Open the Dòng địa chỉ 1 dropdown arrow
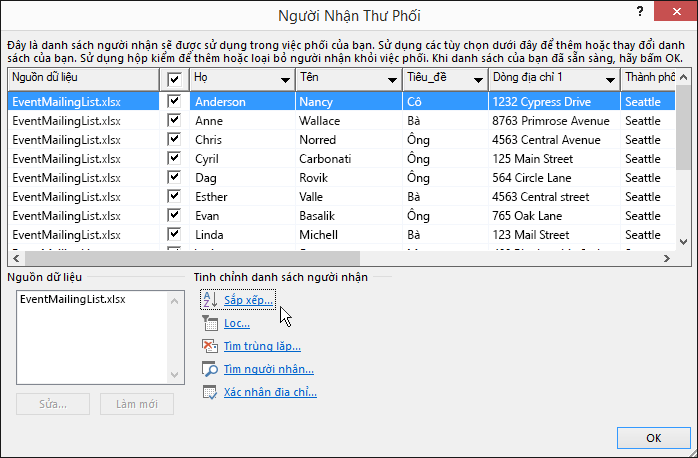The image size is (698, 458). click(x=610, y=81)
